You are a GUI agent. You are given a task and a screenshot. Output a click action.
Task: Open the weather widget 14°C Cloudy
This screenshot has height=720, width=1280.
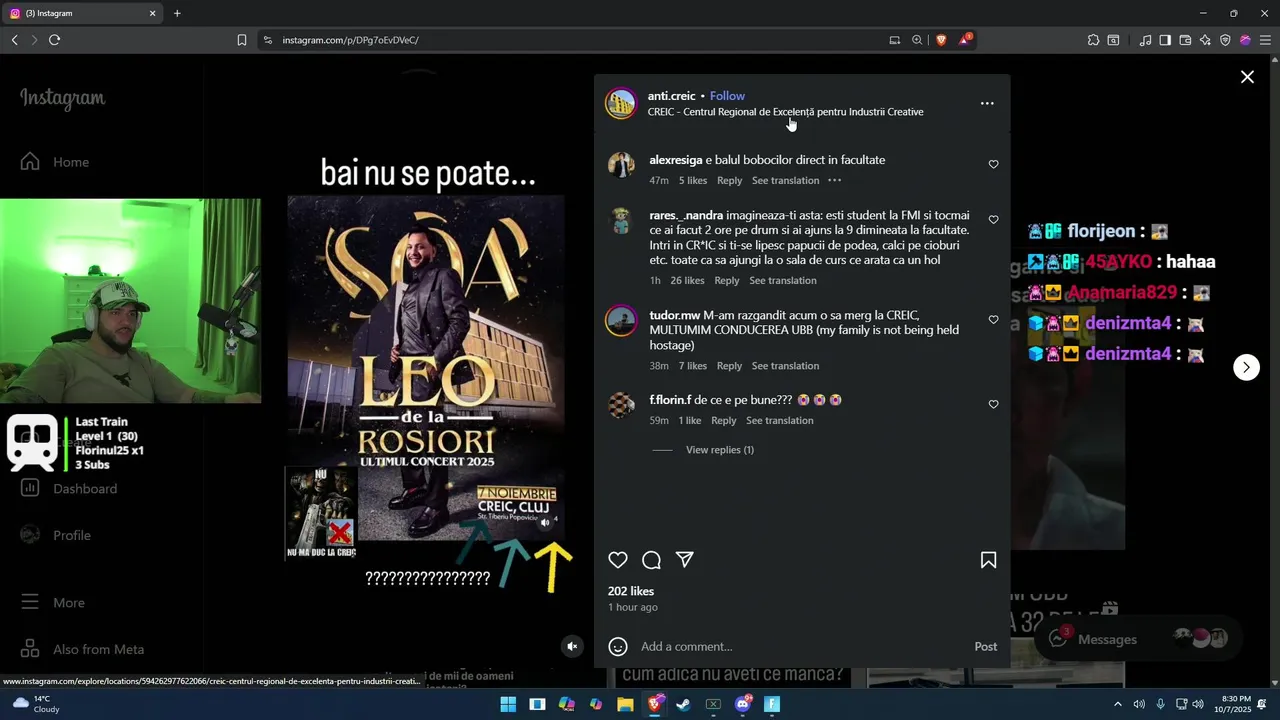click(x=36, y=704)
